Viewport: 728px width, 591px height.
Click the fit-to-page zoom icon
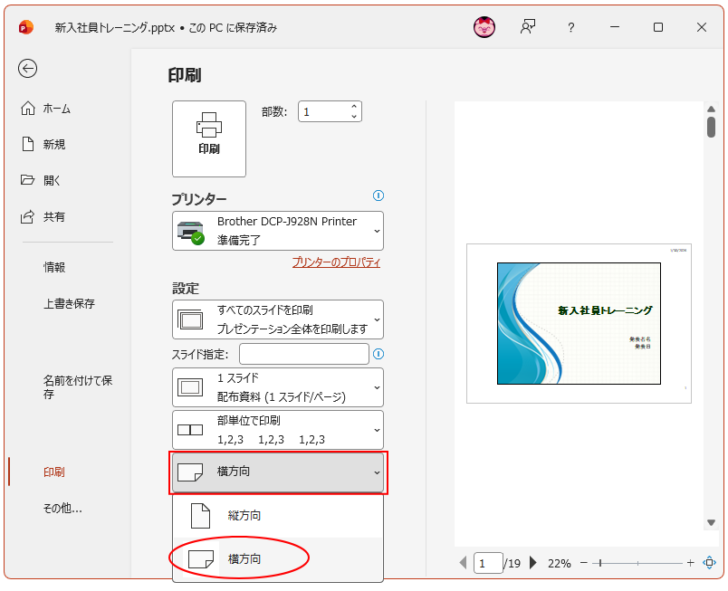pyautogui.click(x=709, y=563)
